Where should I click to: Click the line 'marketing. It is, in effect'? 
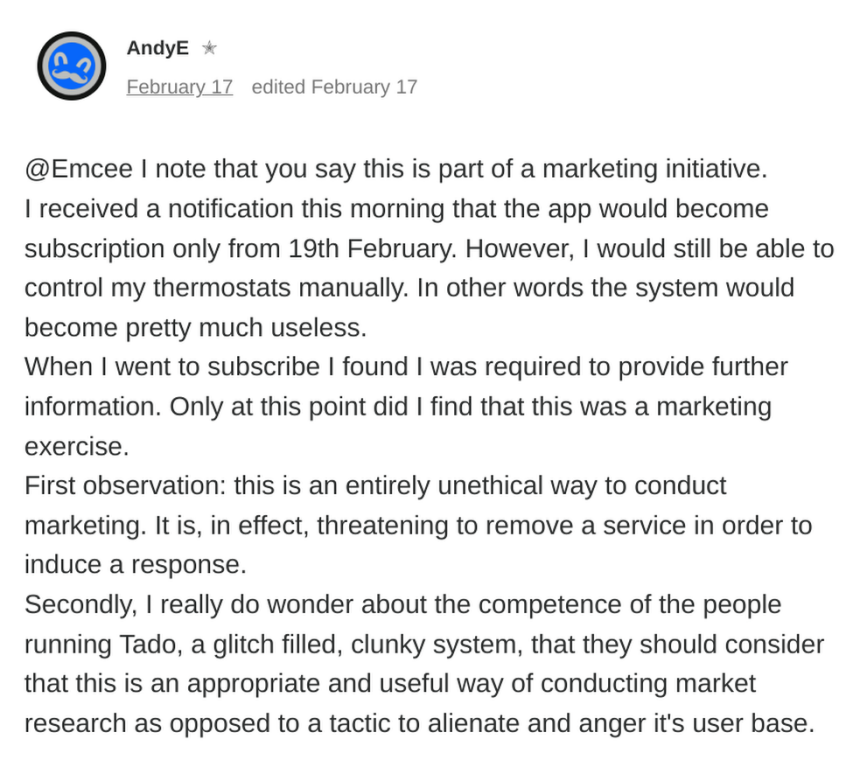click(x=418, y=526)
